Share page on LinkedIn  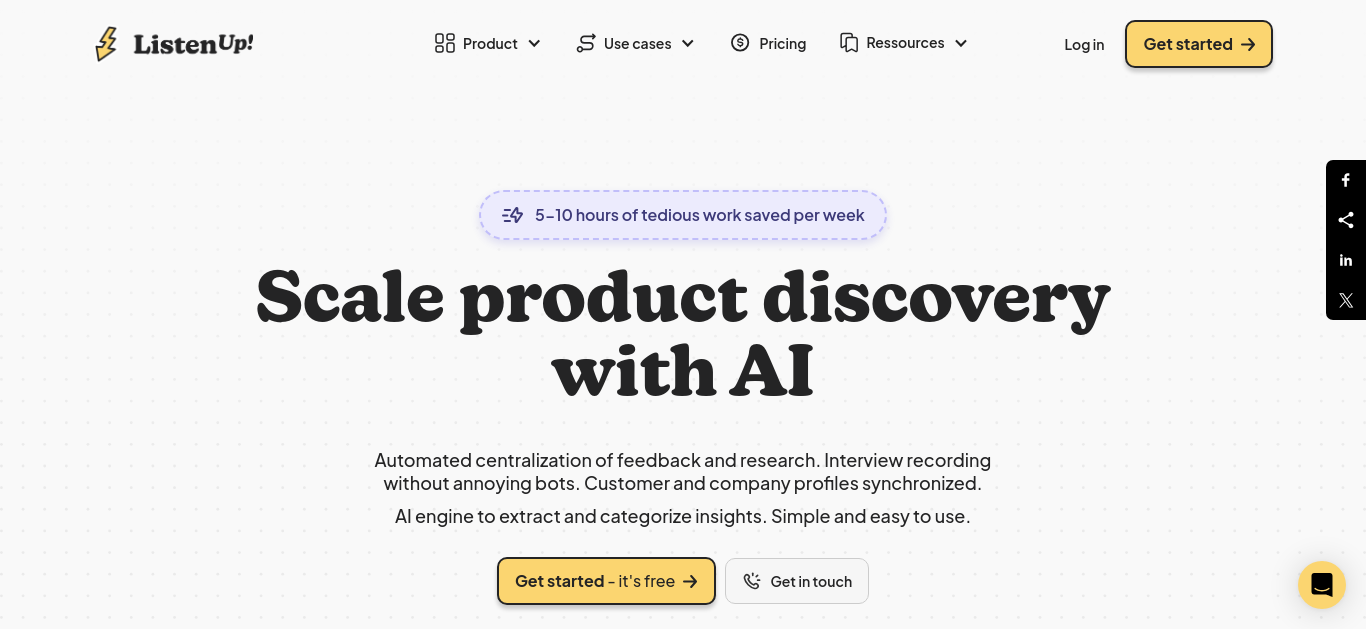tap(1346, 260)
